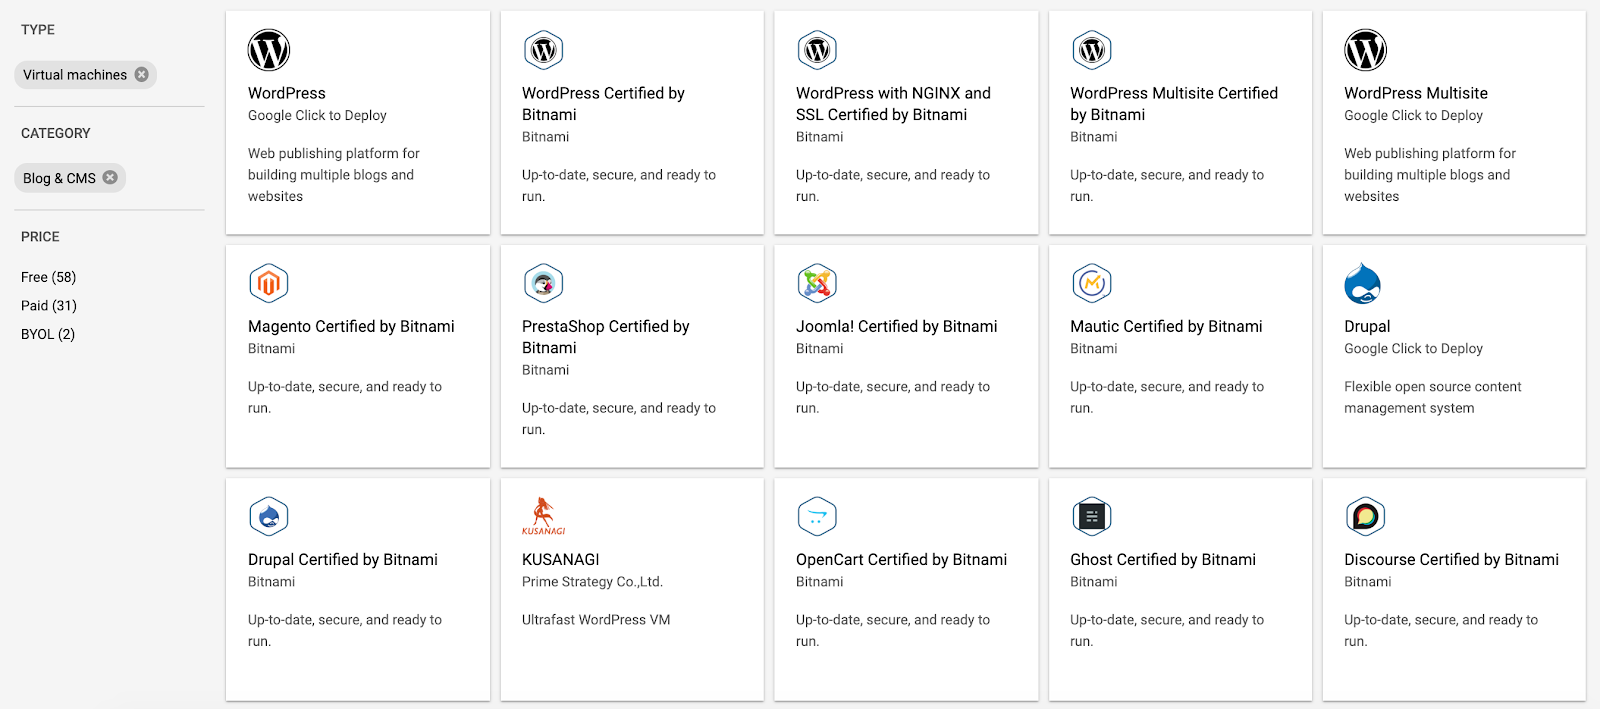The image size is (1600, 709).
Task: Click Bitnami publisher under Magento Certified
Action: [x=271, y=349]
